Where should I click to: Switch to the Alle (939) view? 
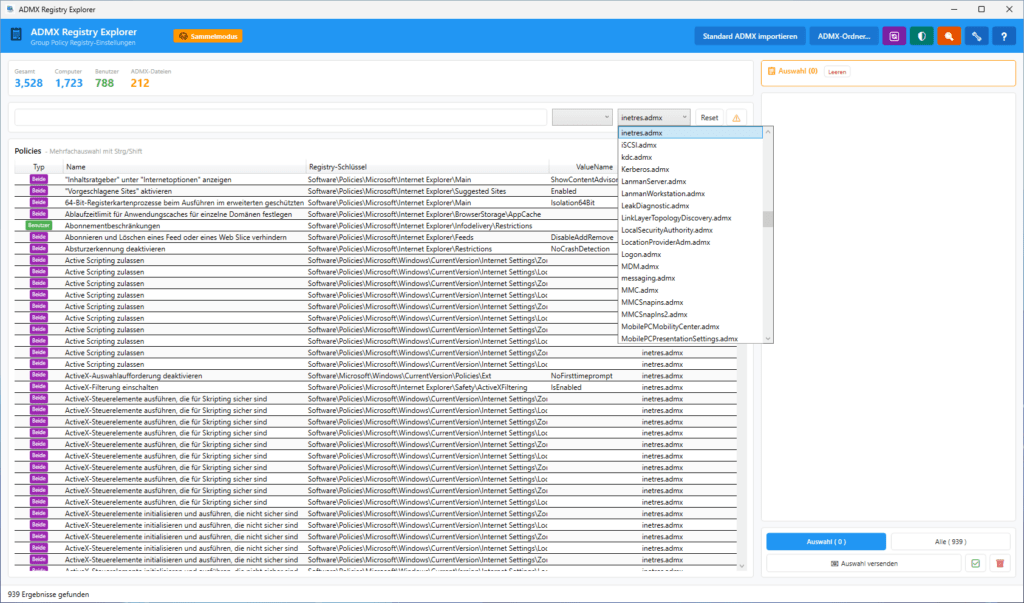click(x=951, y=542)
